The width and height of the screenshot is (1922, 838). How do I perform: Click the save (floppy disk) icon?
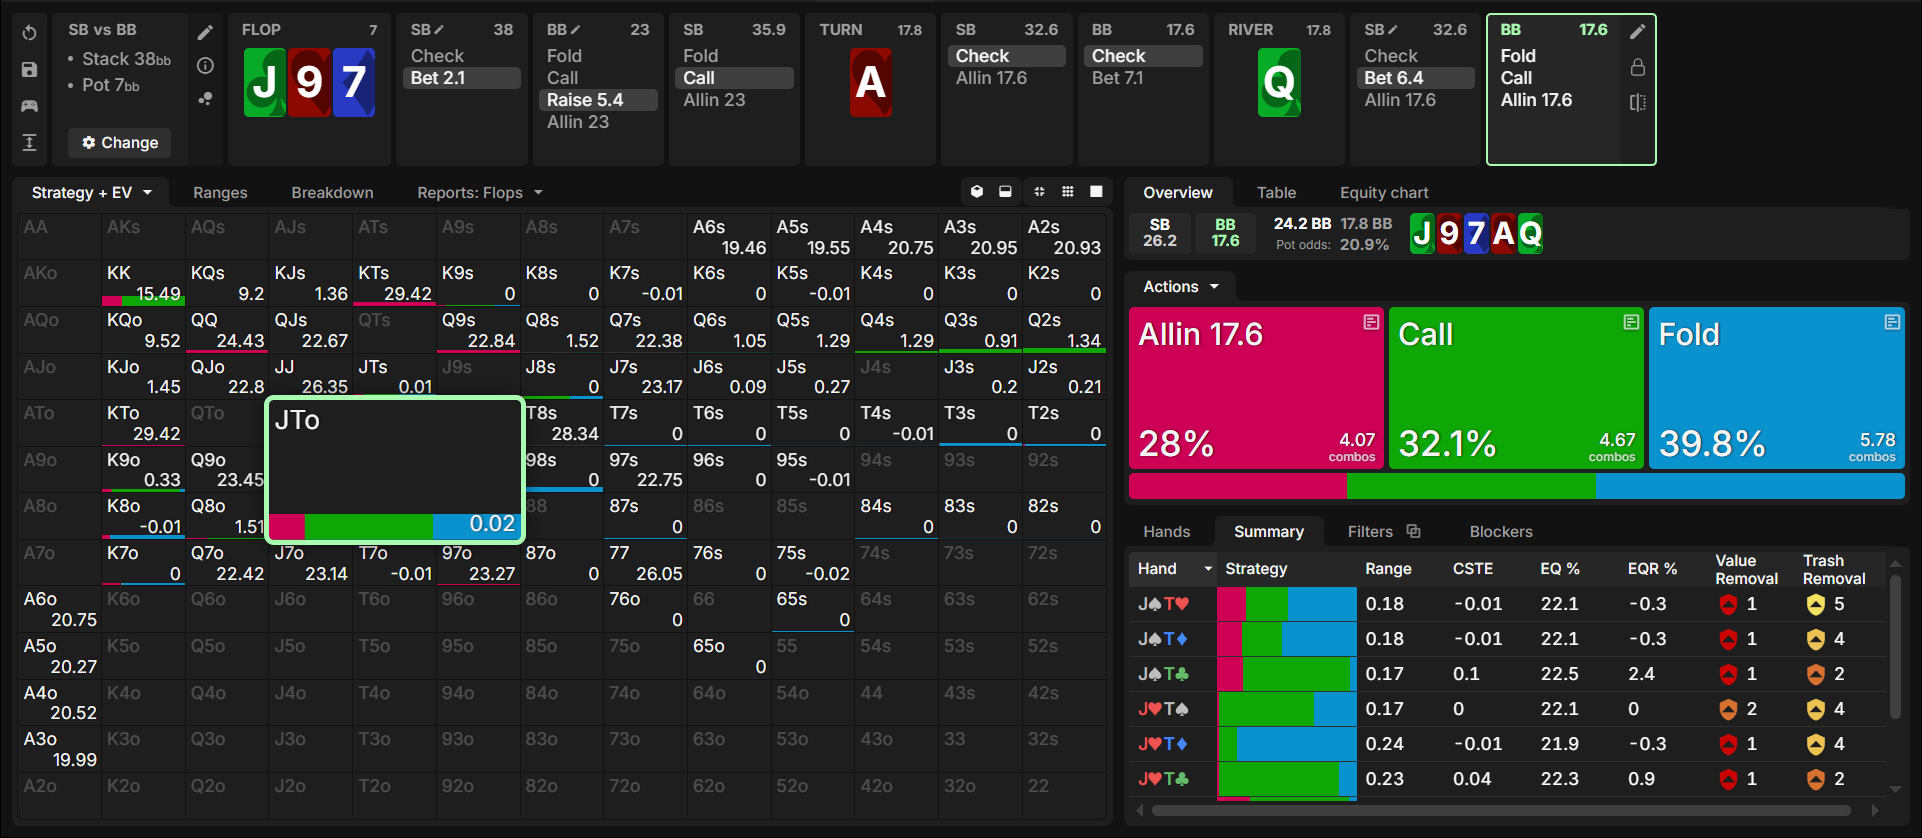coord(30,70)
